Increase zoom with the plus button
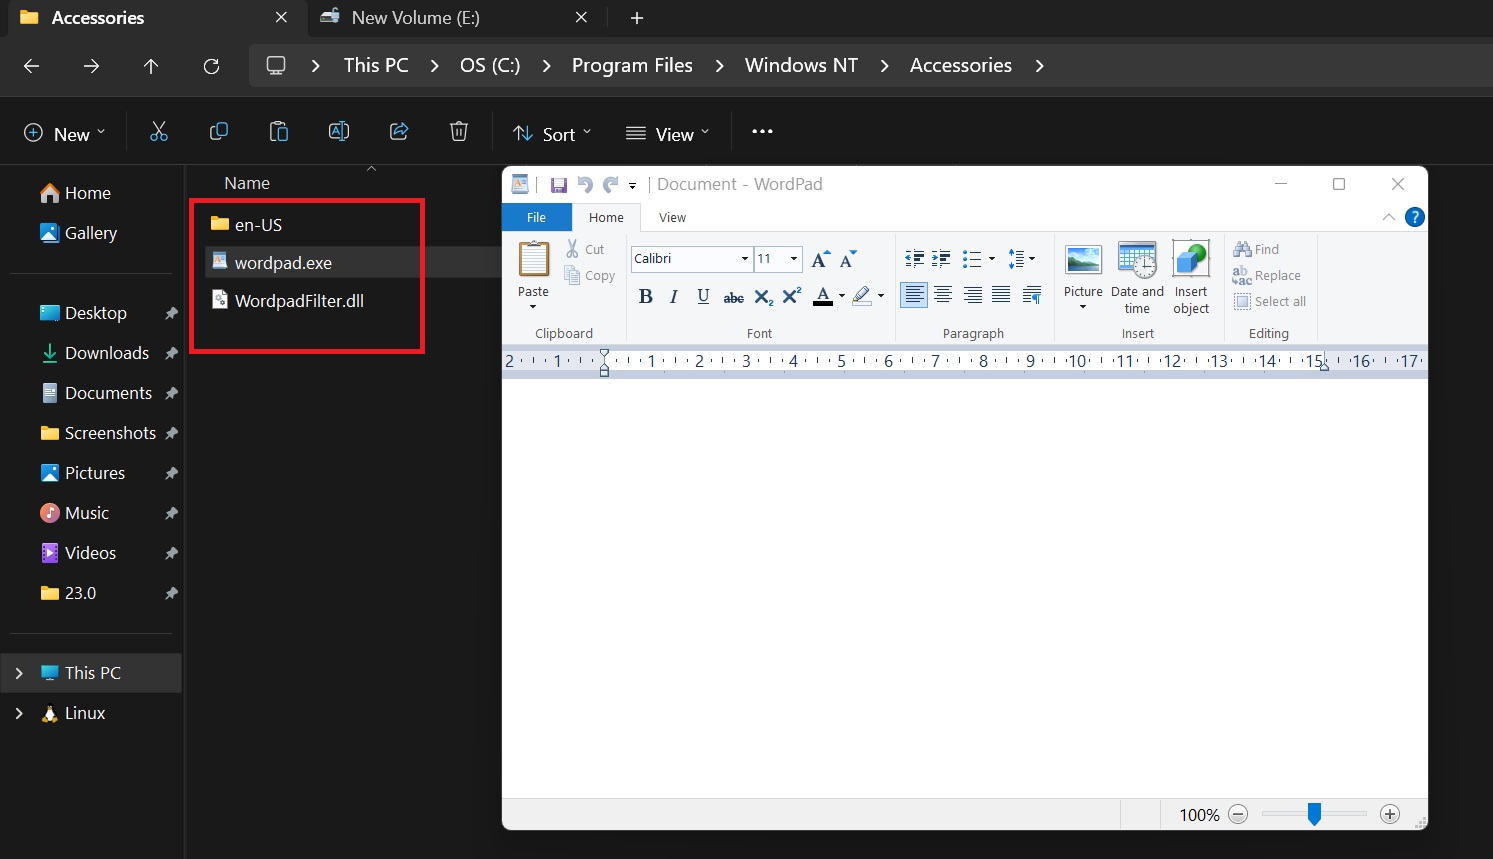The height and width of the screenshot is (859, 1493). [1390, 814]
